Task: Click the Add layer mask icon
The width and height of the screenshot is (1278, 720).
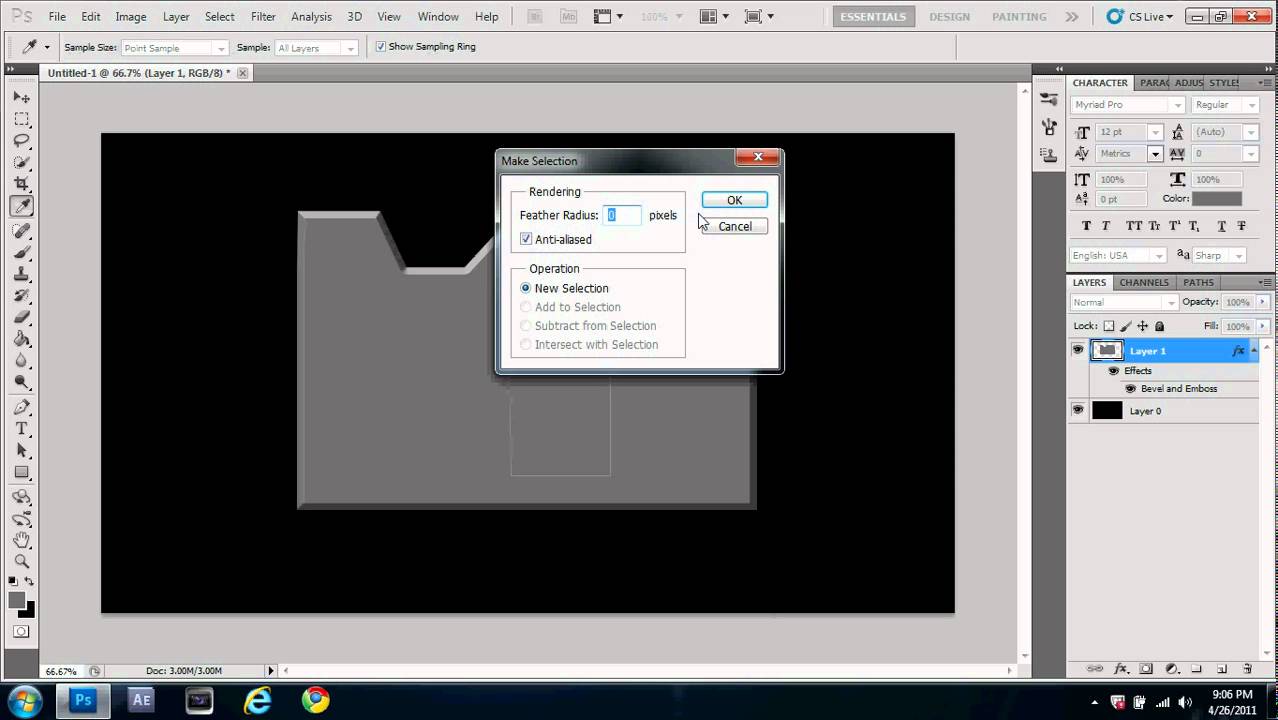Action: point(1146,669)
